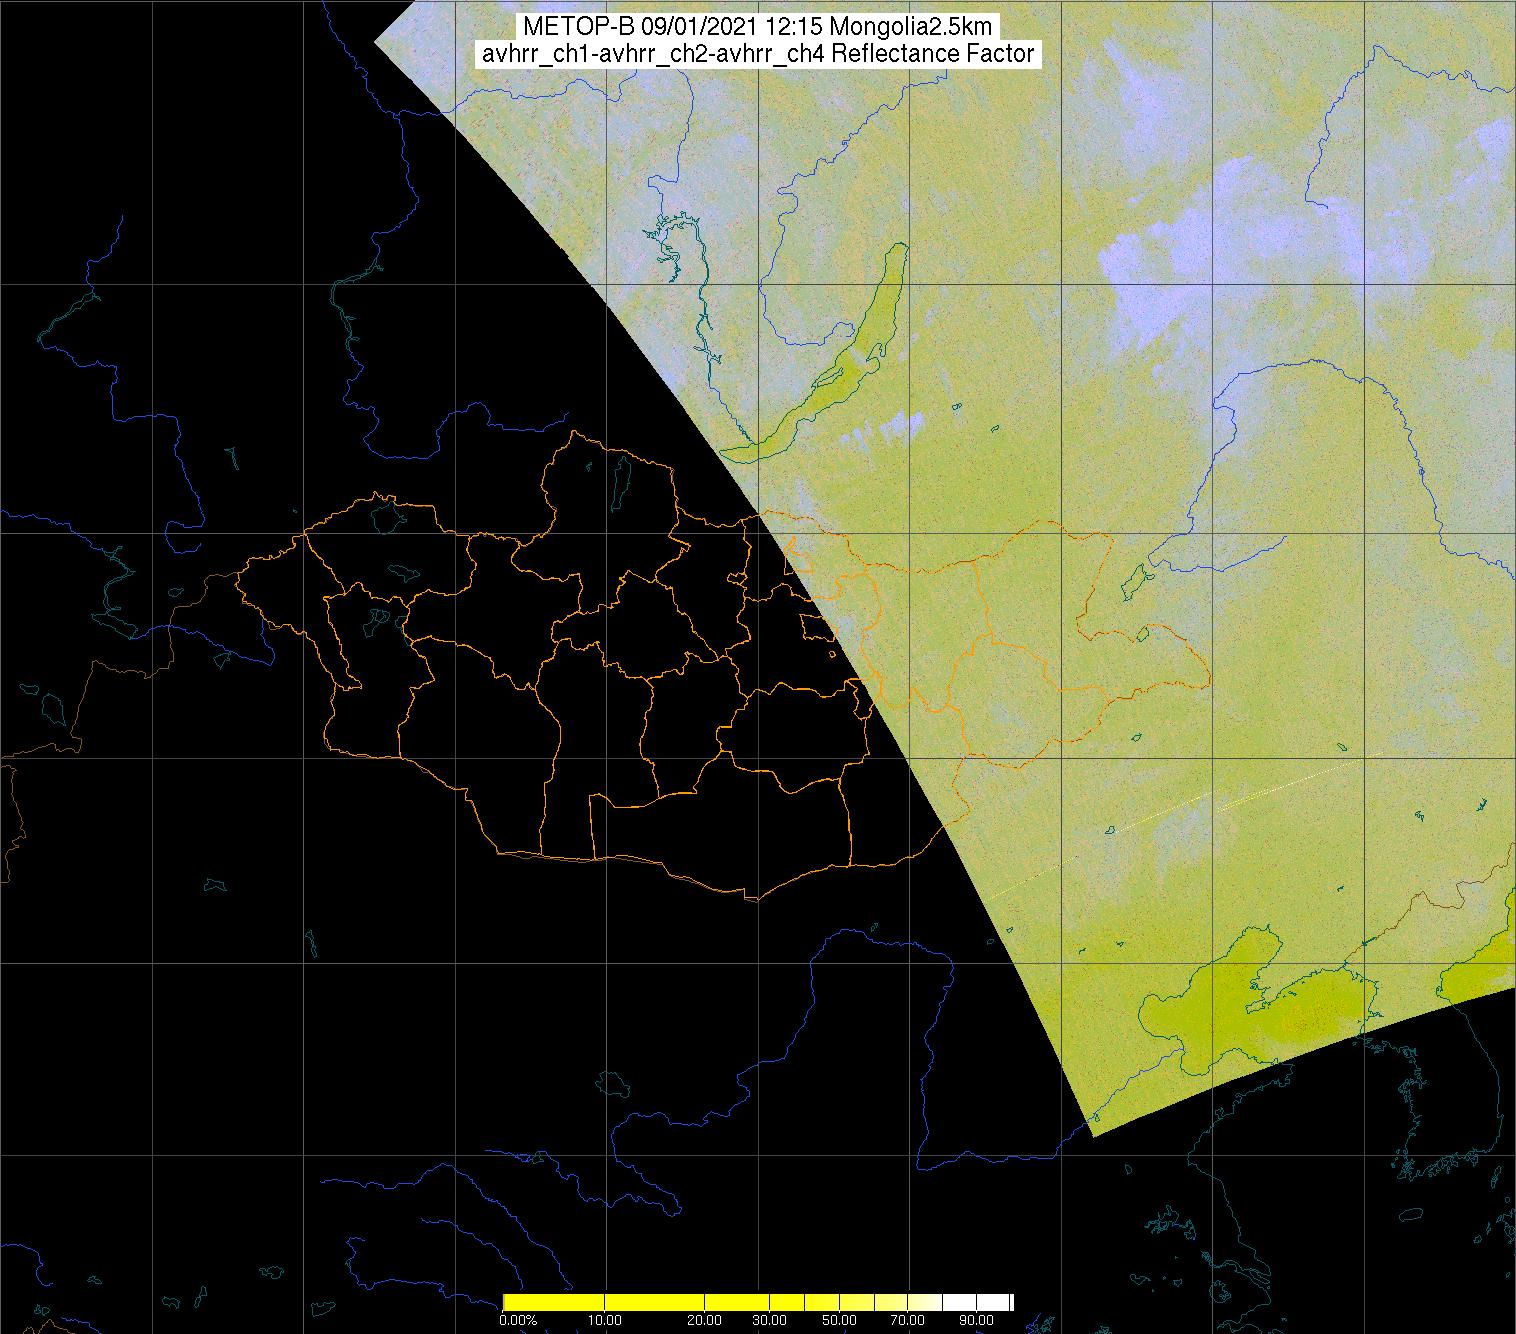Click the "0.00%" colorbar label

517,1321
